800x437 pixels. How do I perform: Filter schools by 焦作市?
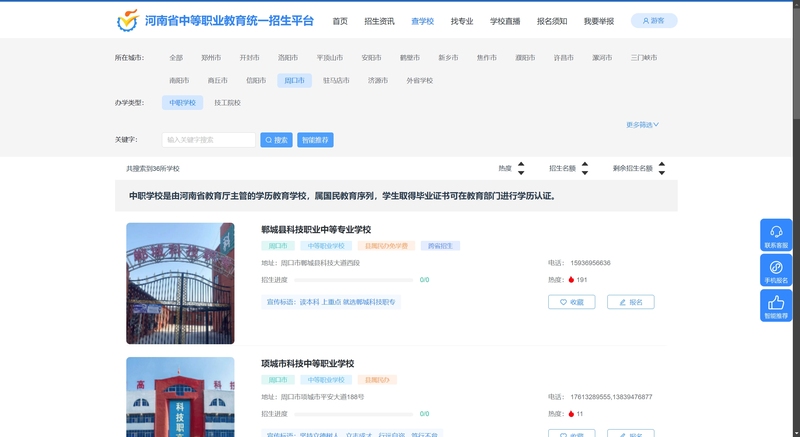point(486,58)
